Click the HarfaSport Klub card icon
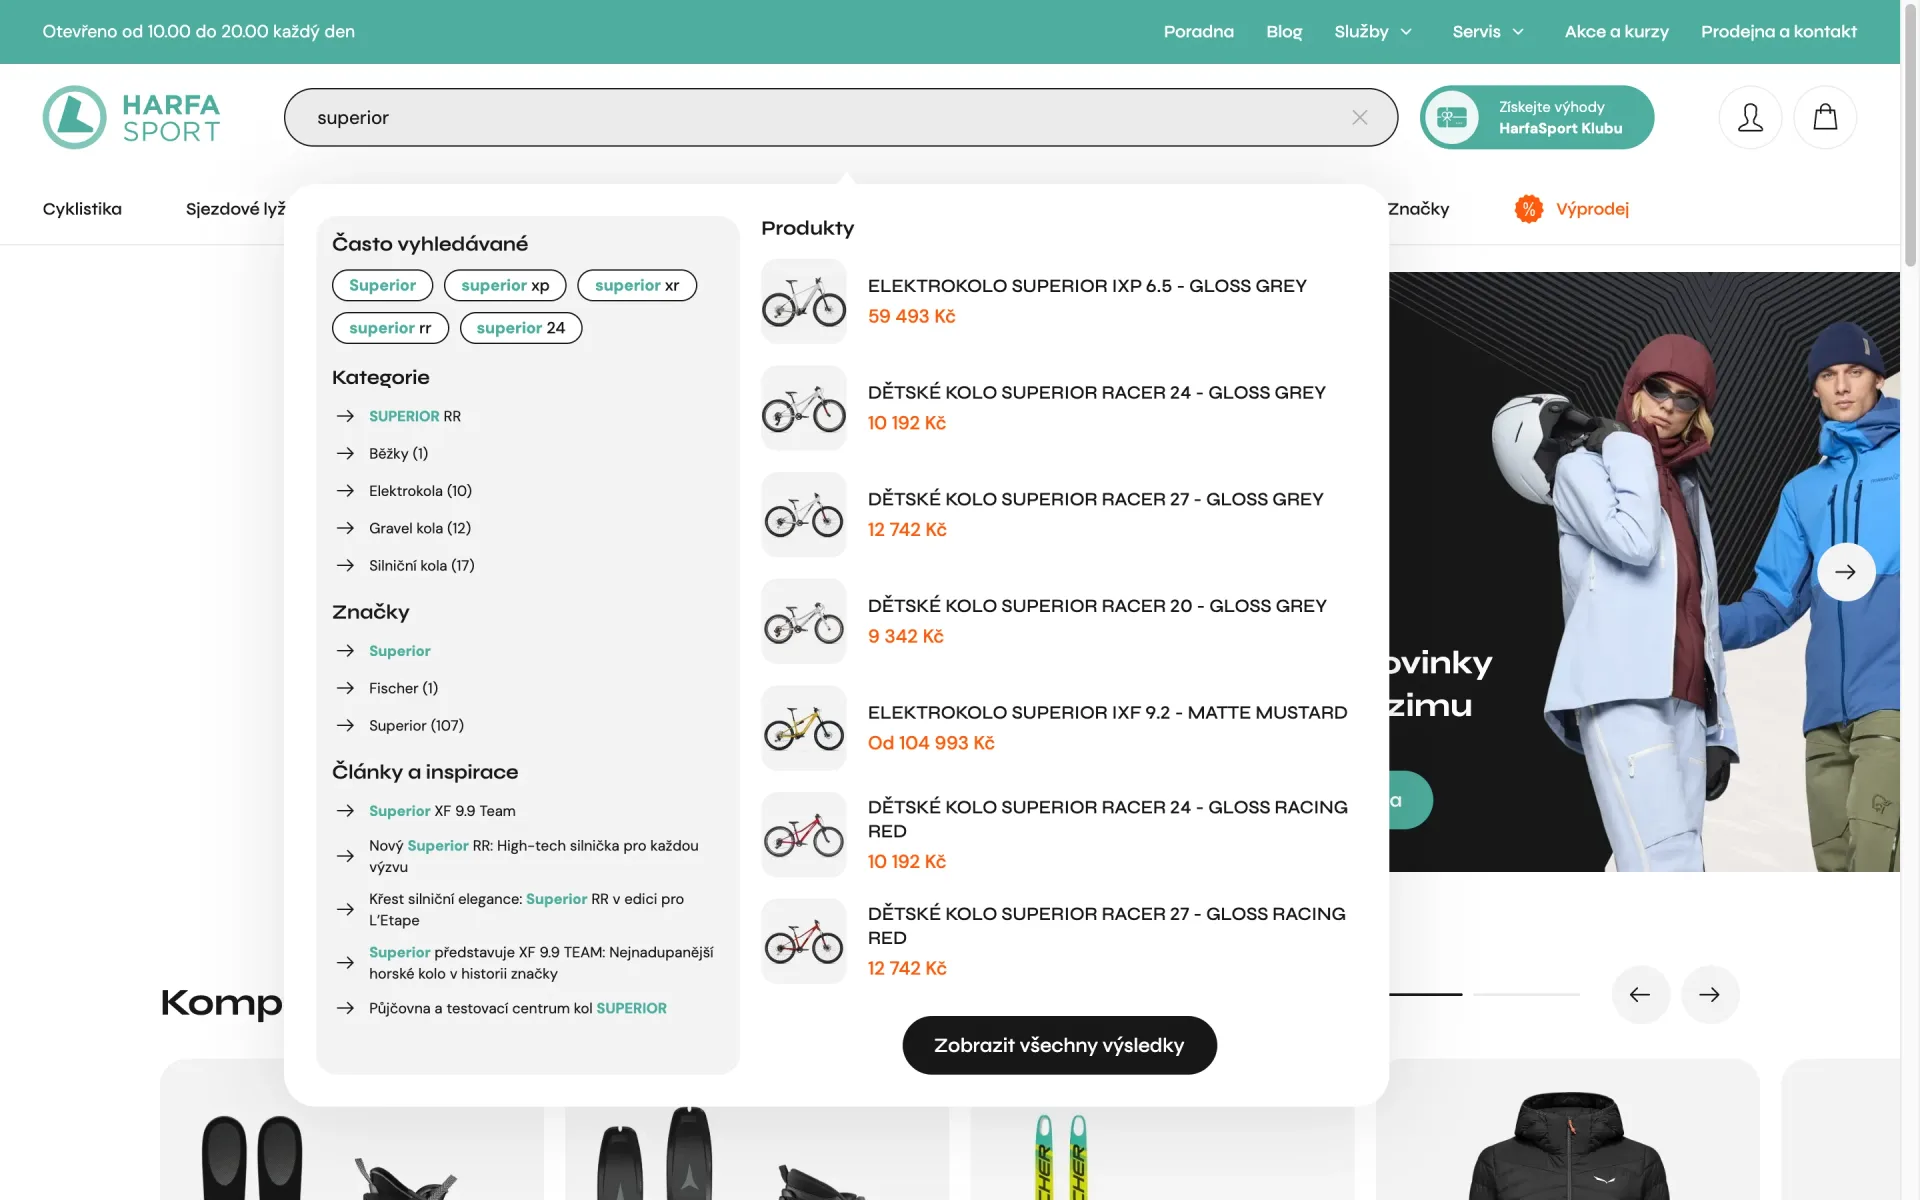1920x1200 pixels. click(1451, 117)
